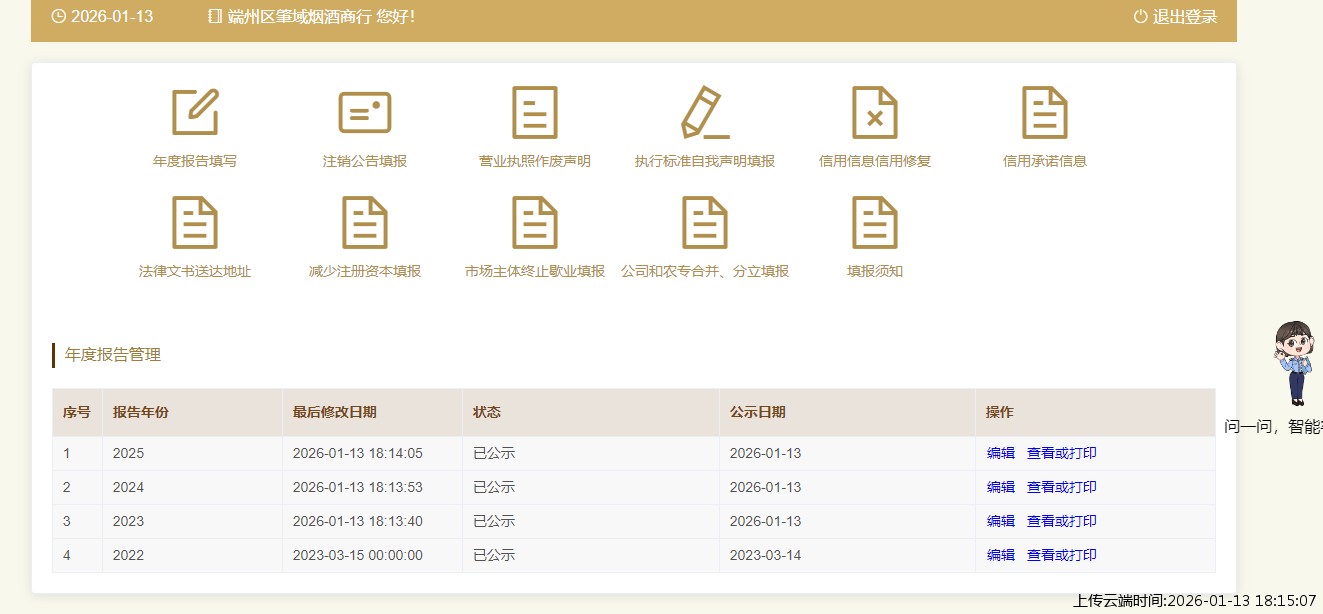
Task: Open the smart assistant cartoon avatar
Action: [x=1295, y=362]
